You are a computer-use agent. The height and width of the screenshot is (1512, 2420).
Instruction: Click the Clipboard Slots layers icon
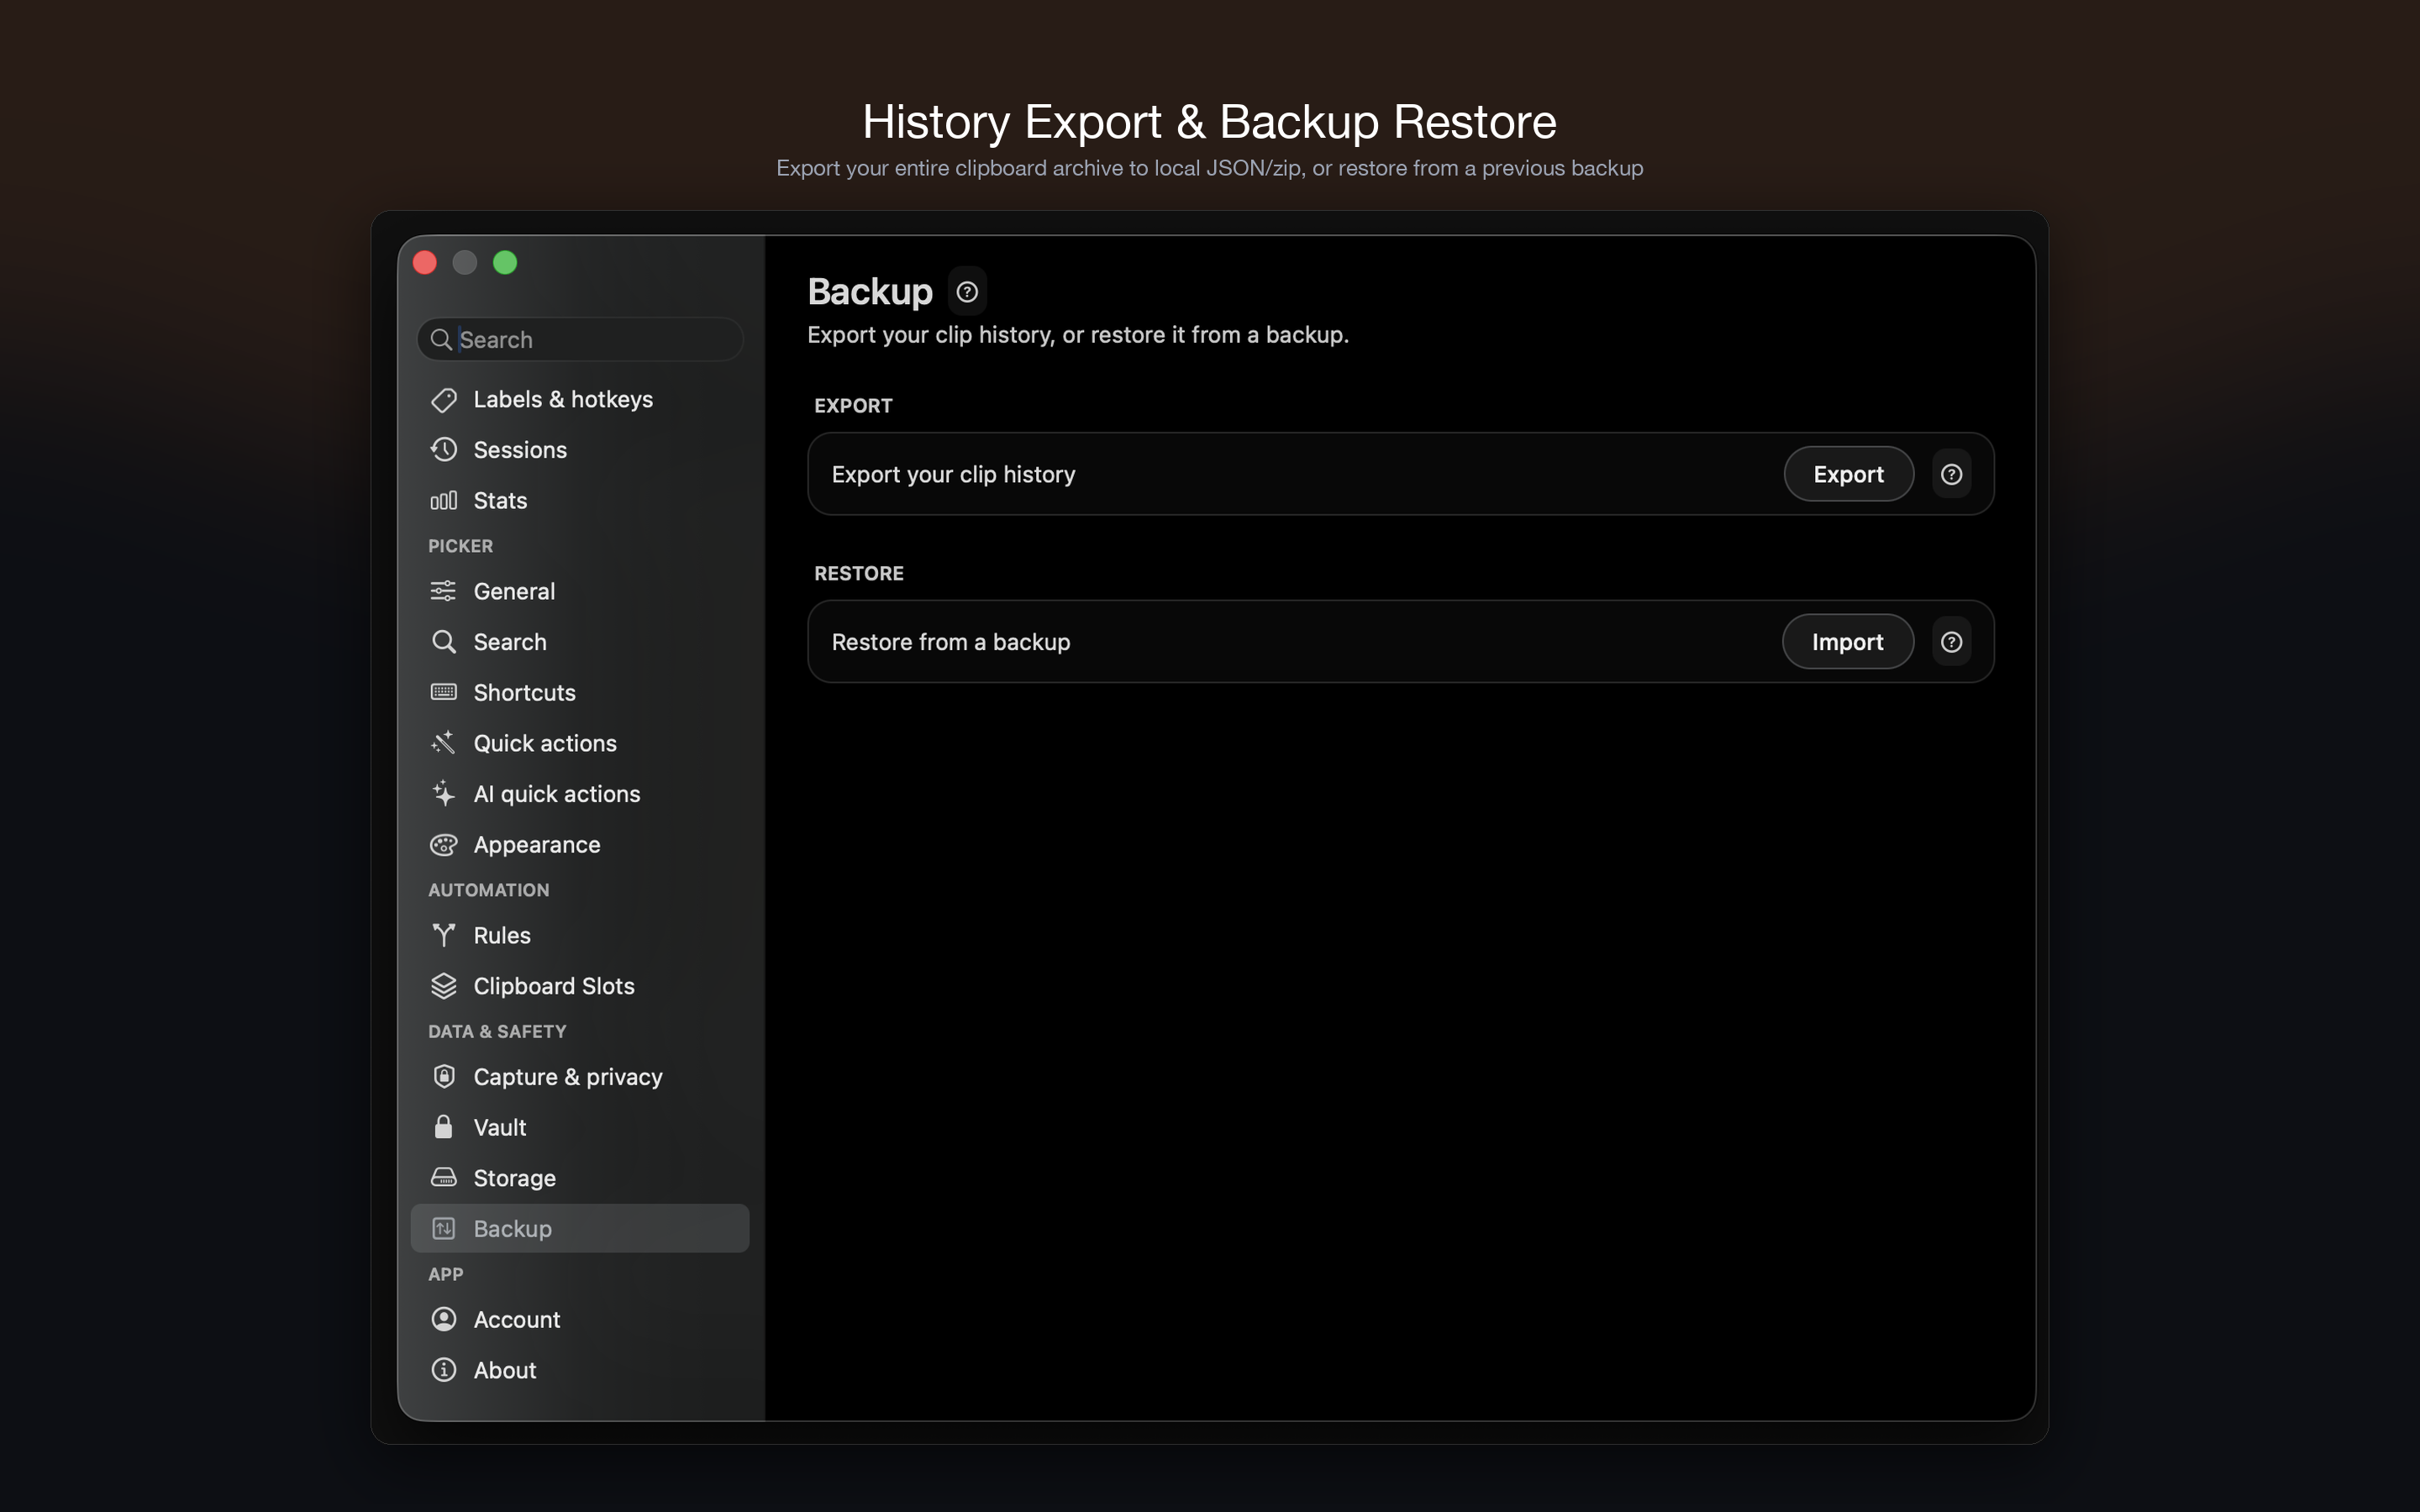(x=443, y=986)
